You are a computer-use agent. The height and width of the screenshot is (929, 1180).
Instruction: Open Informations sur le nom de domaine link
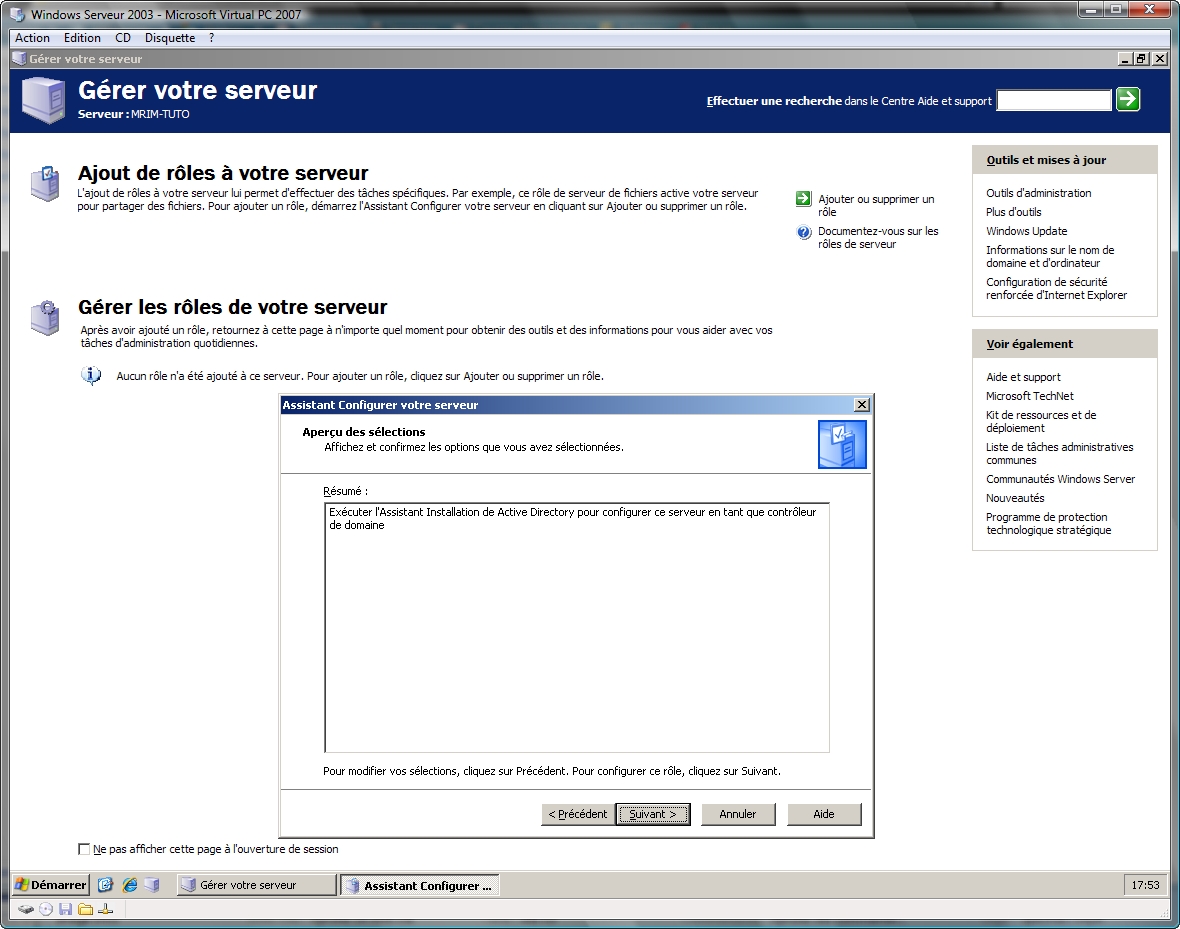pyautogui.click(x=1050, y=257)
